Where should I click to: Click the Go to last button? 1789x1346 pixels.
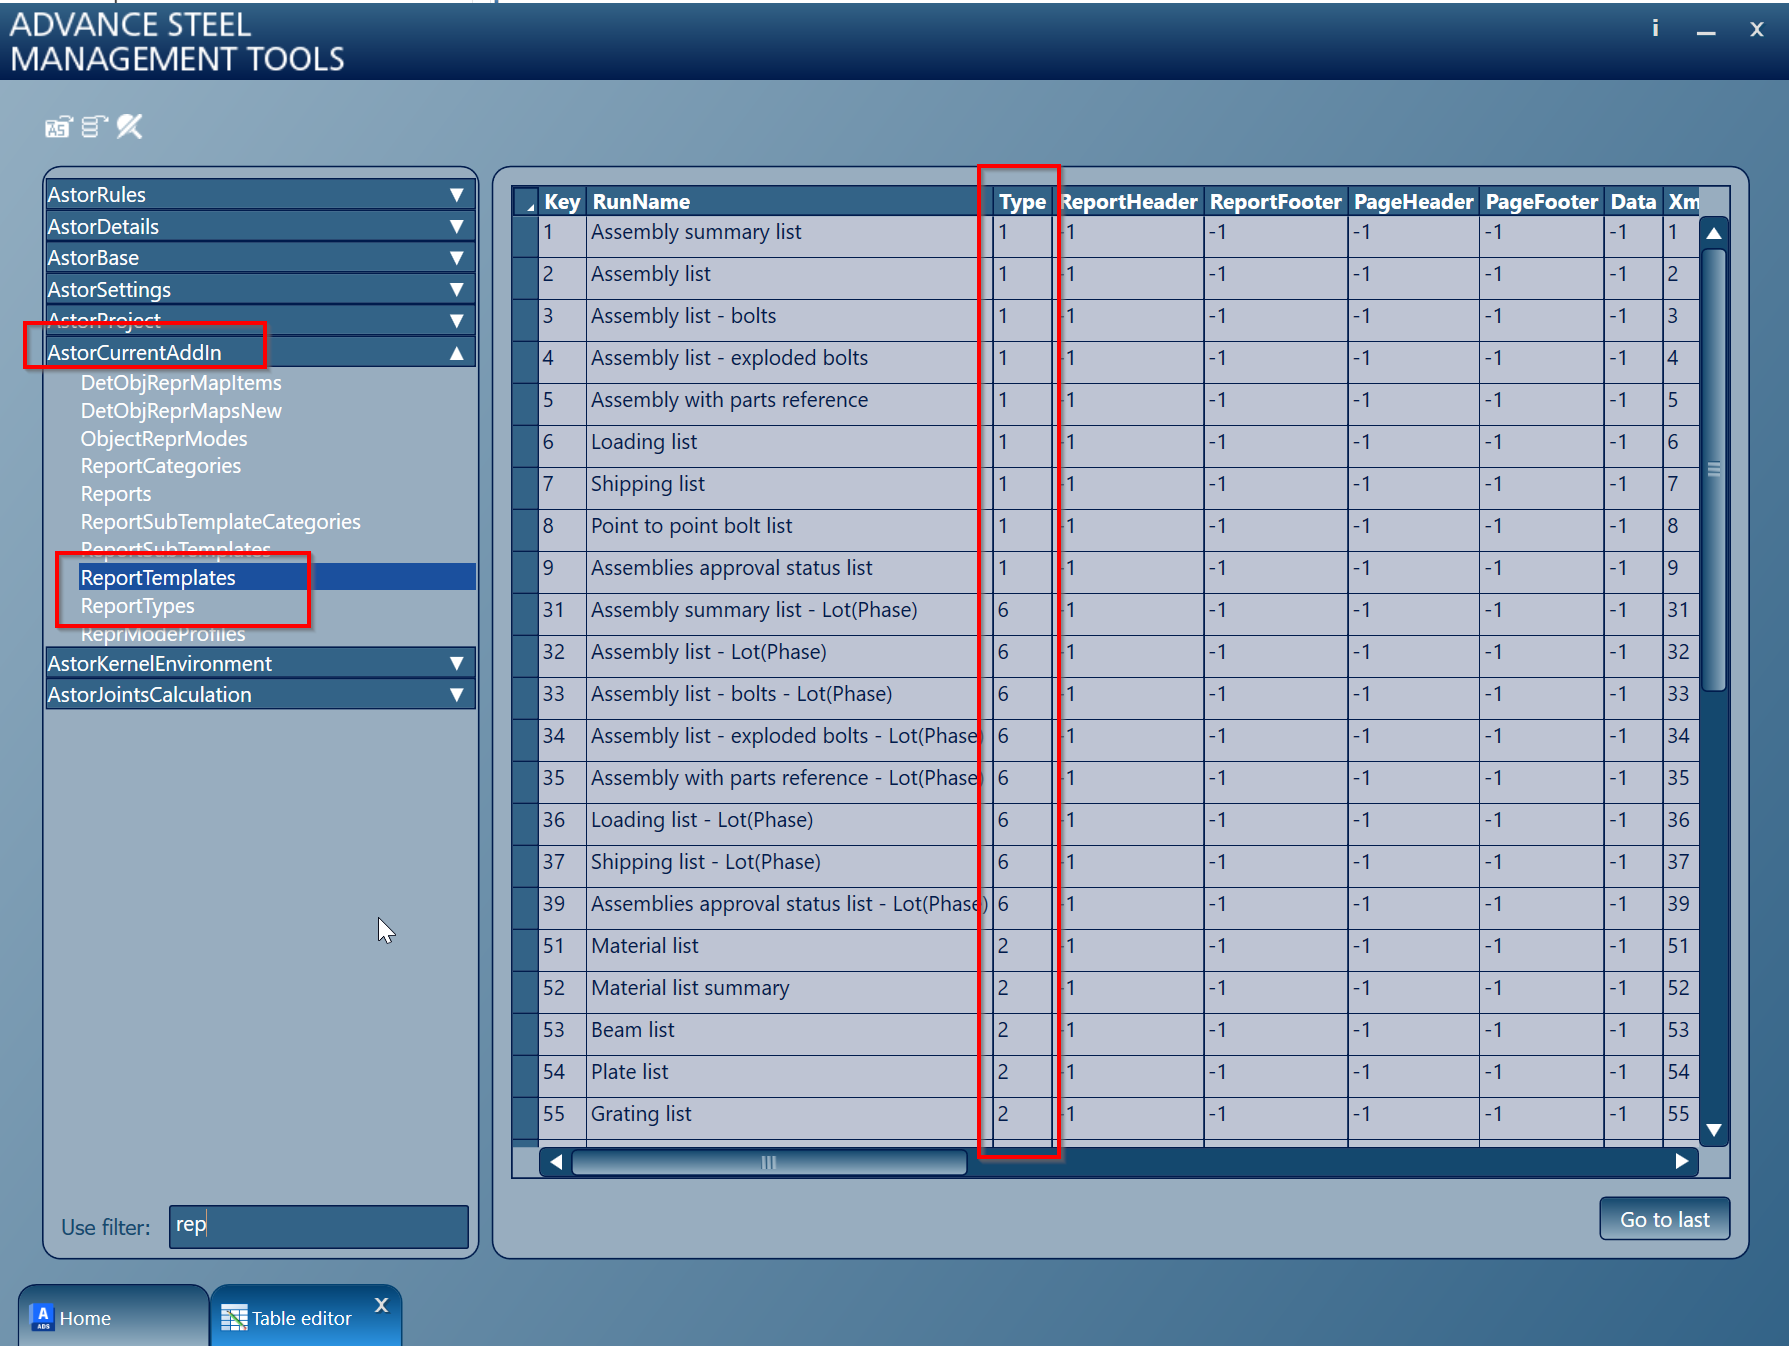point(1664,1219)
